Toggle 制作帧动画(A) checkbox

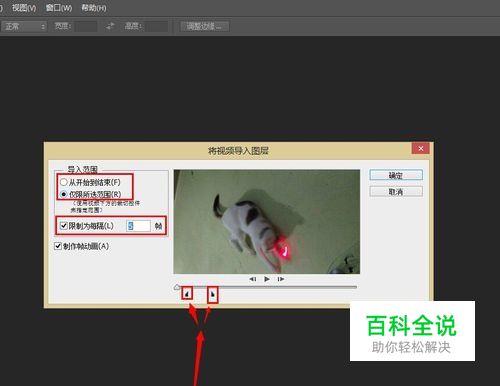[58, 246]
